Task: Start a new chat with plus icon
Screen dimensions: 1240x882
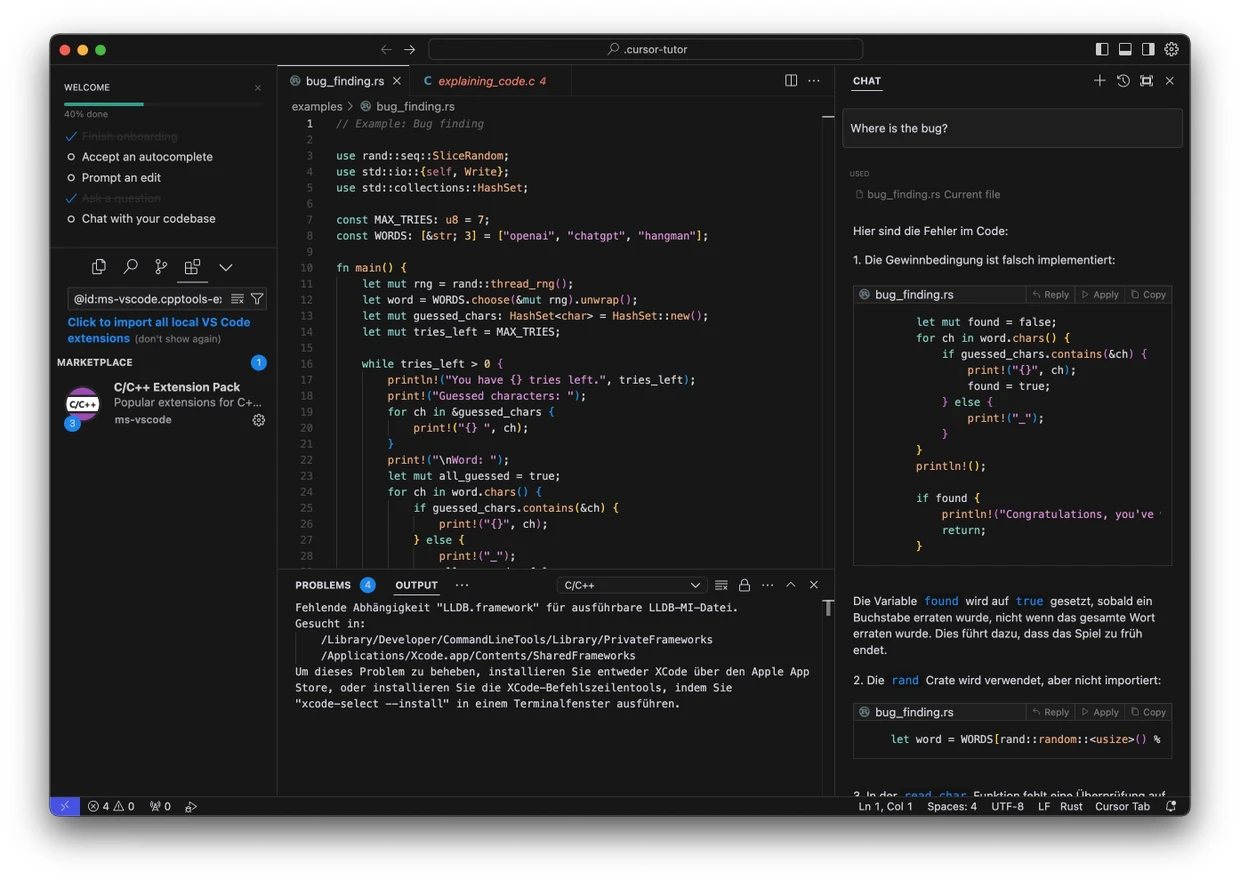Action: point(1099,81)
